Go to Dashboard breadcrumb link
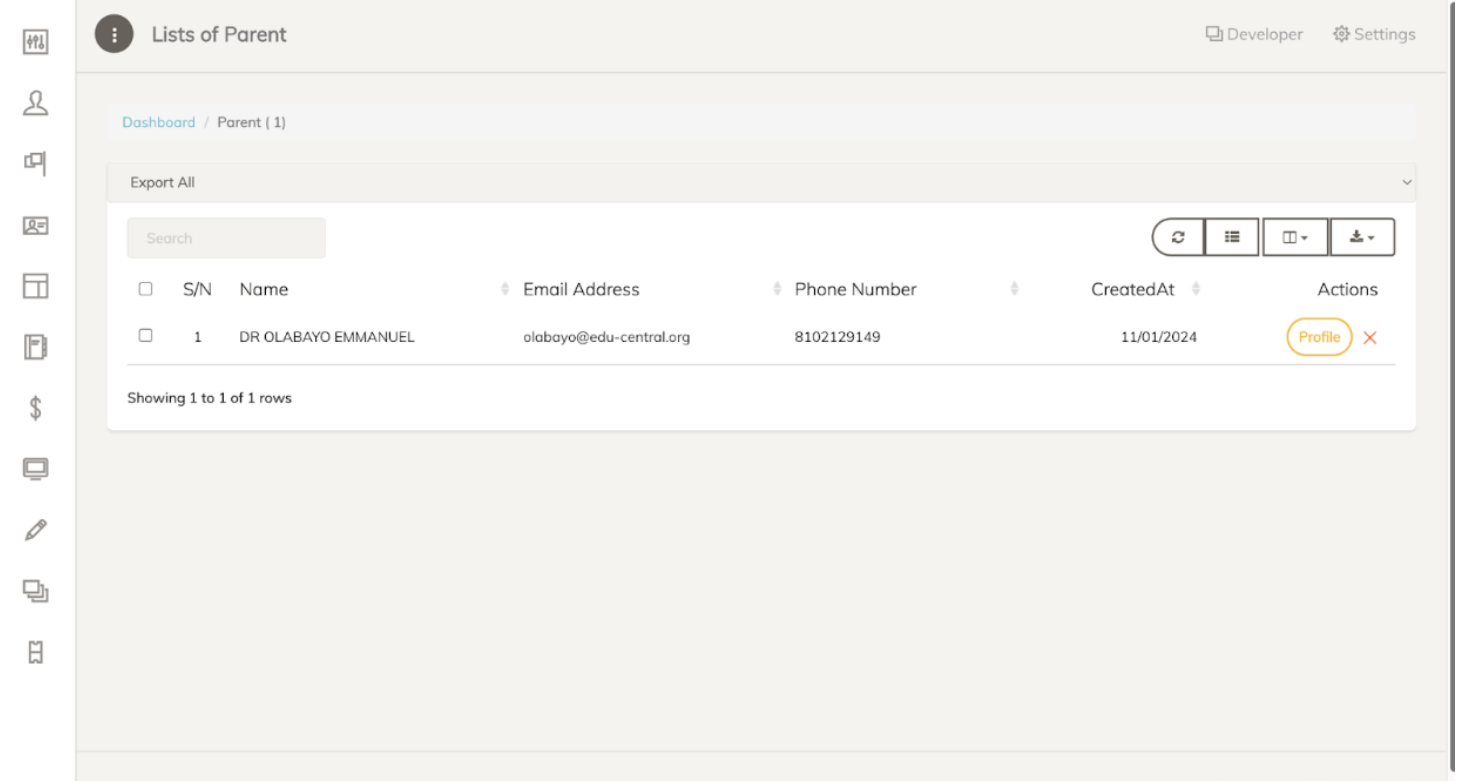The image size is (1461, 783). tap(158, 122)
